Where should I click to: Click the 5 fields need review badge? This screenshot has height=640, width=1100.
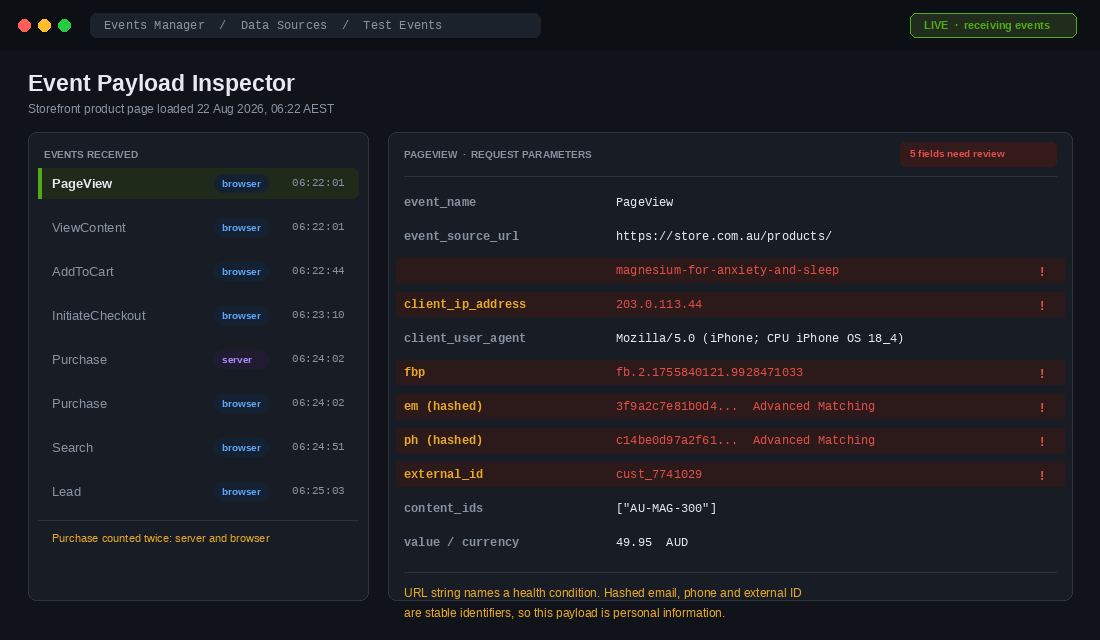[978, 154]
